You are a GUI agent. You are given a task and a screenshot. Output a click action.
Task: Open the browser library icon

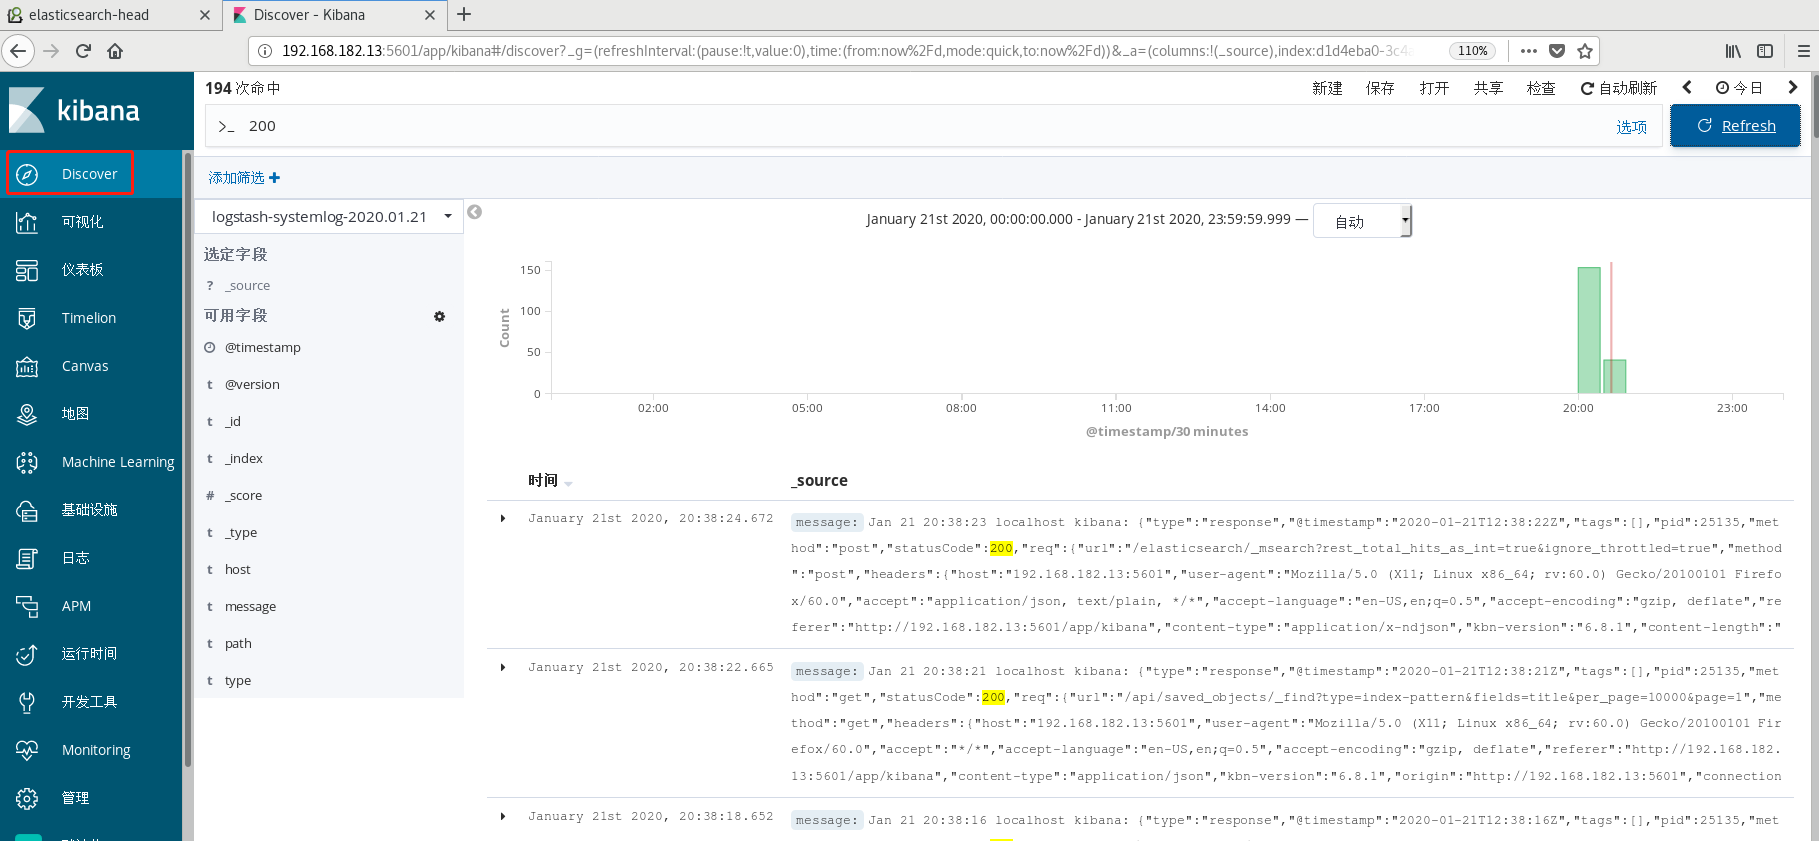pos(1733,51)
